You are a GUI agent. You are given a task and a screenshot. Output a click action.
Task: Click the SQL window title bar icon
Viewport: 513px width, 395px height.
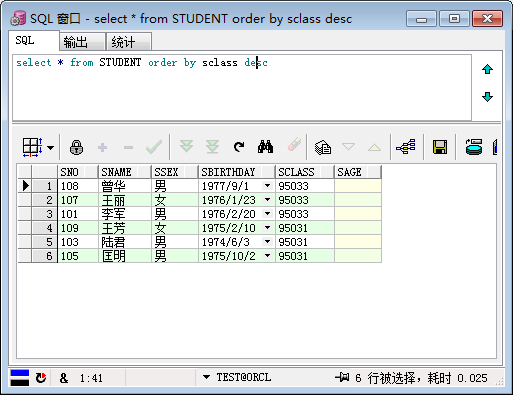[x=18, y=18]
